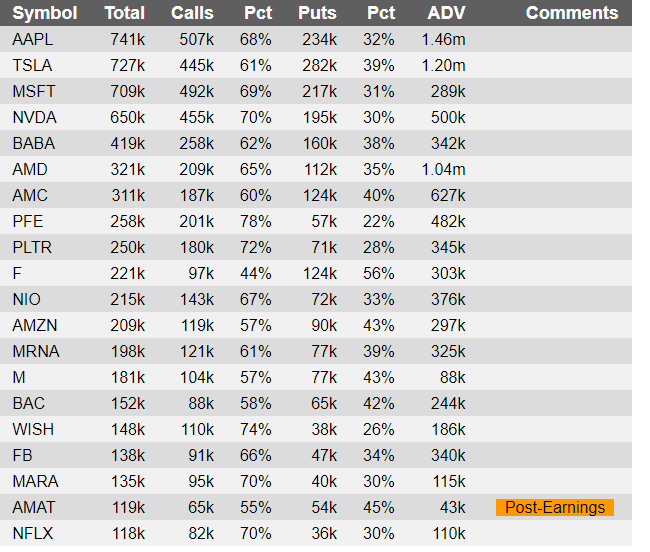Choose the AMD ticker
This screenshot has height=552, width=650.
[30, 169]
